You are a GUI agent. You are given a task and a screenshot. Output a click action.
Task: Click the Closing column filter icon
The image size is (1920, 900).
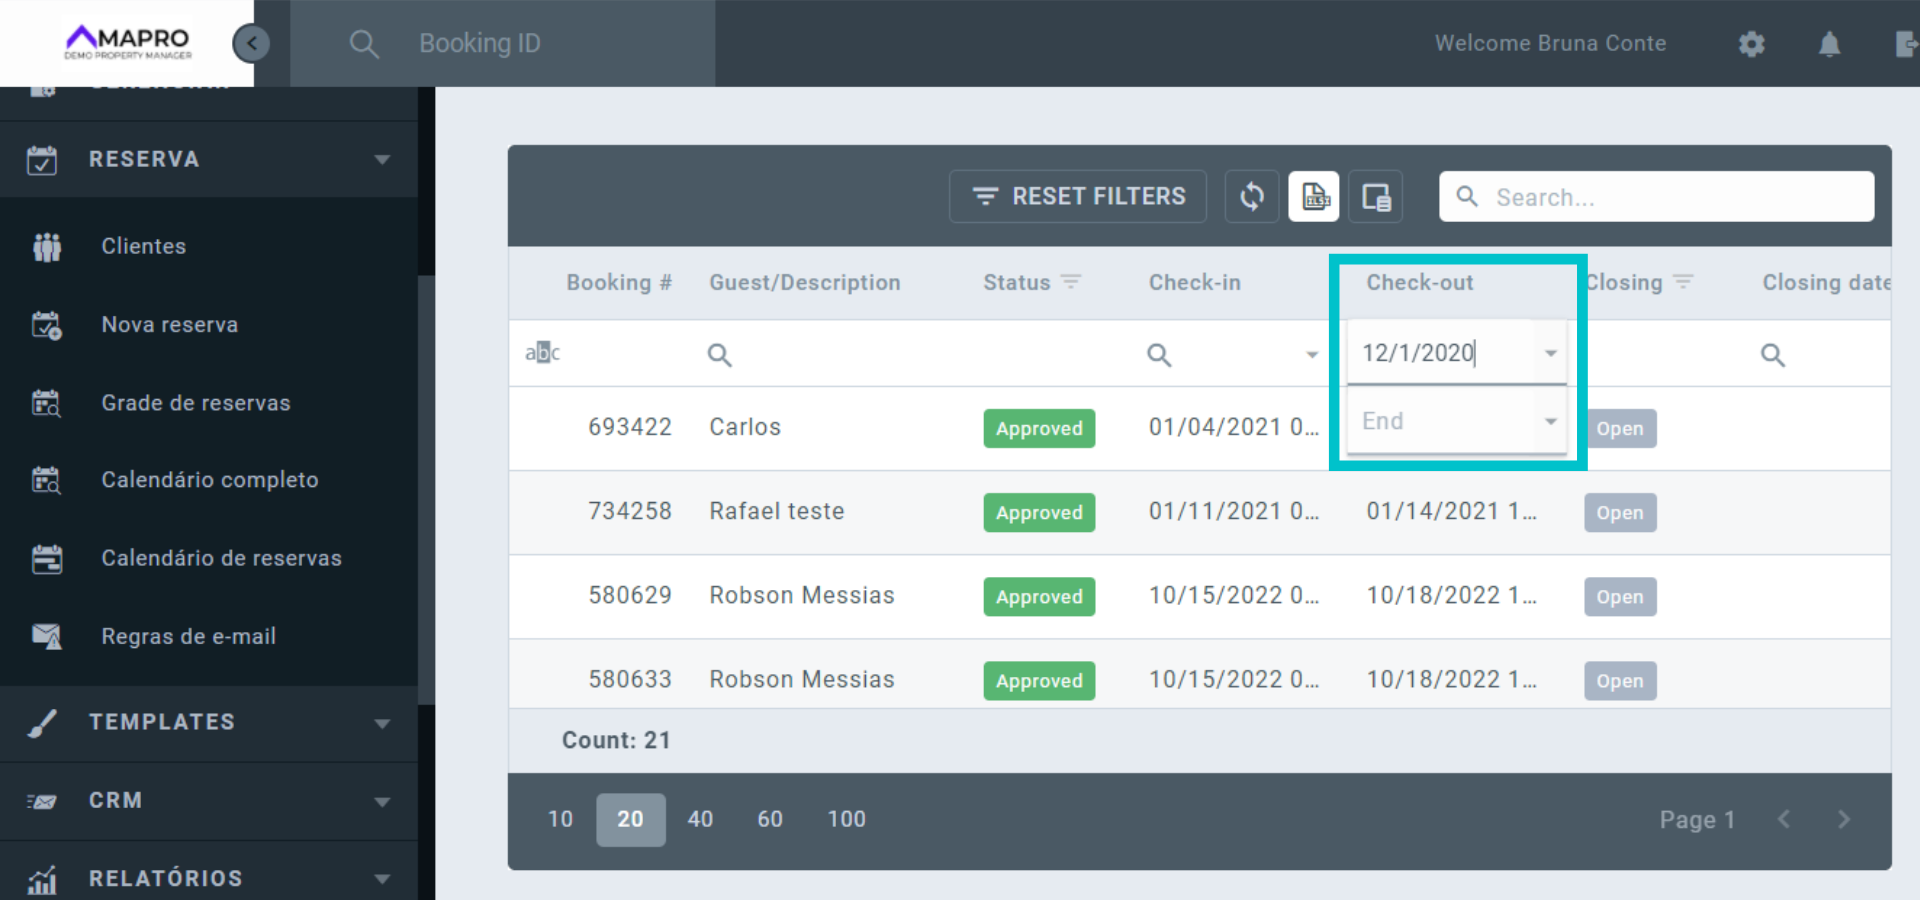click(x=1683, y=282)
